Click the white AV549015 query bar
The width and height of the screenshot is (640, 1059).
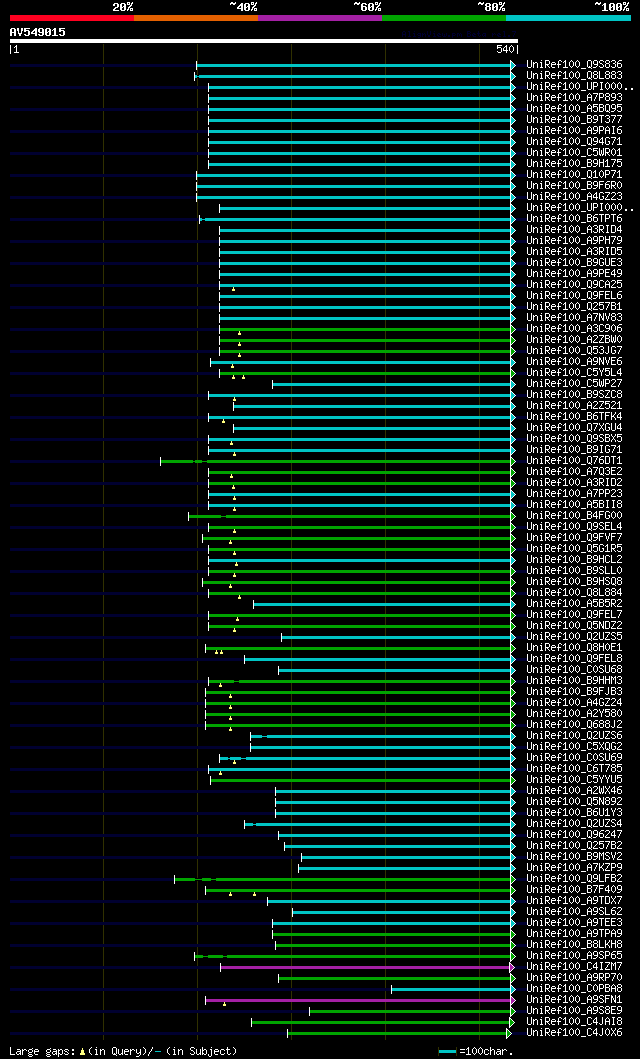(263, 41)
